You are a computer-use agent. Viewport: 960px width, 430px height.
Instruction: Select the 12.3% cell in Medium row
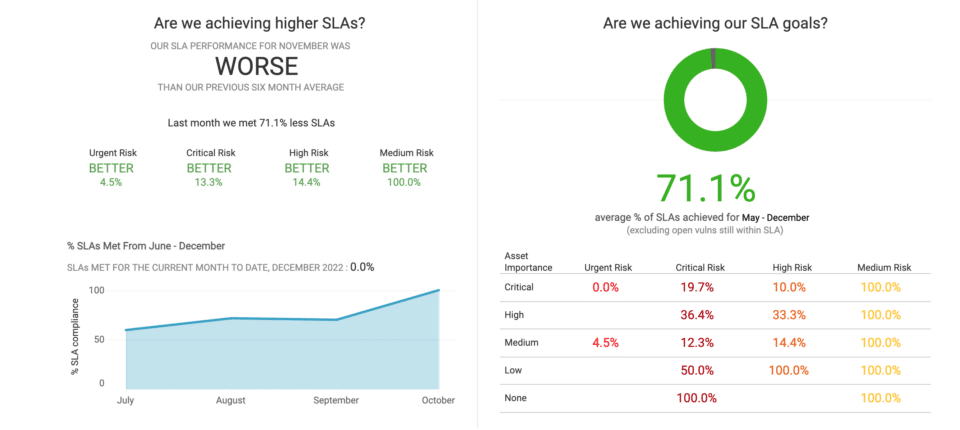[x=698, y=343]
